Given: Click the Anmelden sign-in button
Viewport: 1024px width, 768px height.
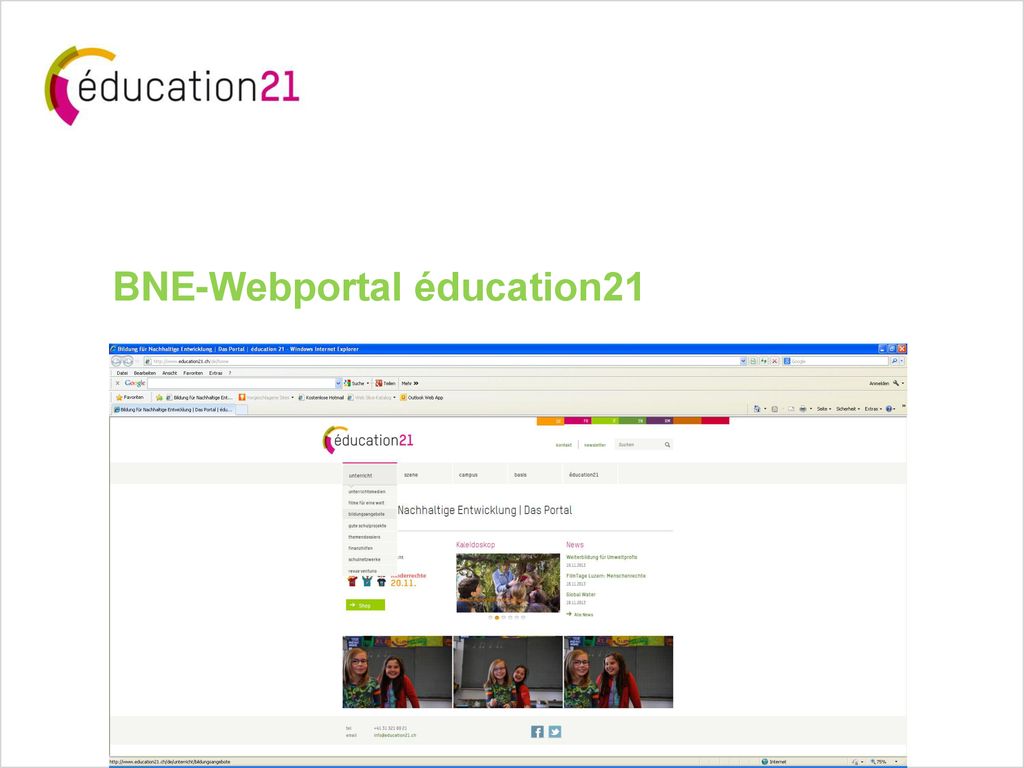Looking at the screenshot, I should 879,383.
